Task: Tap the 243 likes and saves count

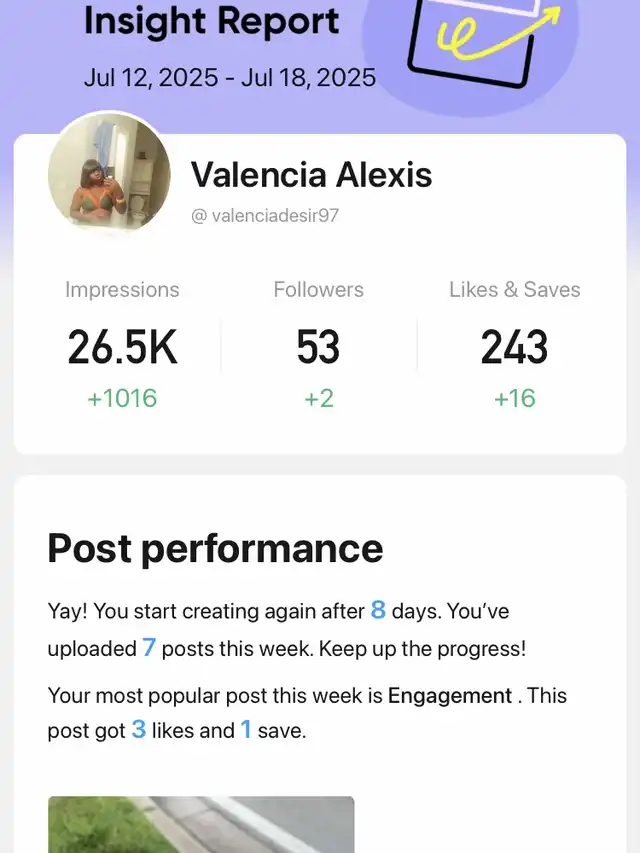Action: (x=514, y=348)
